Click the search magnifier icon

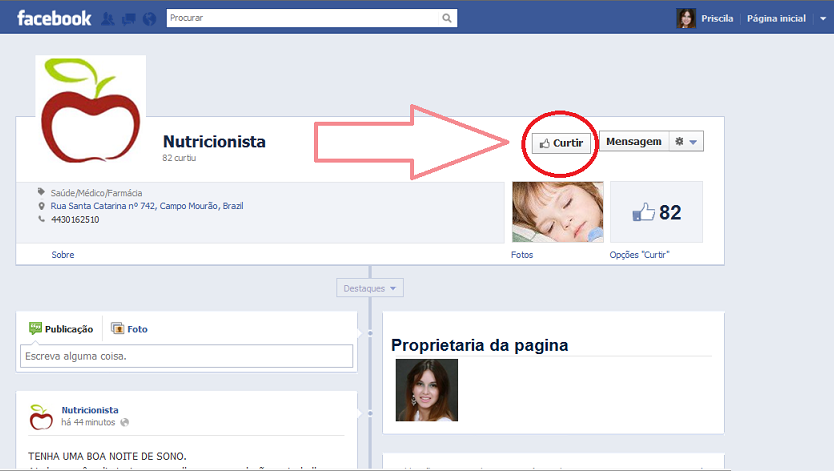coord(447,18)
